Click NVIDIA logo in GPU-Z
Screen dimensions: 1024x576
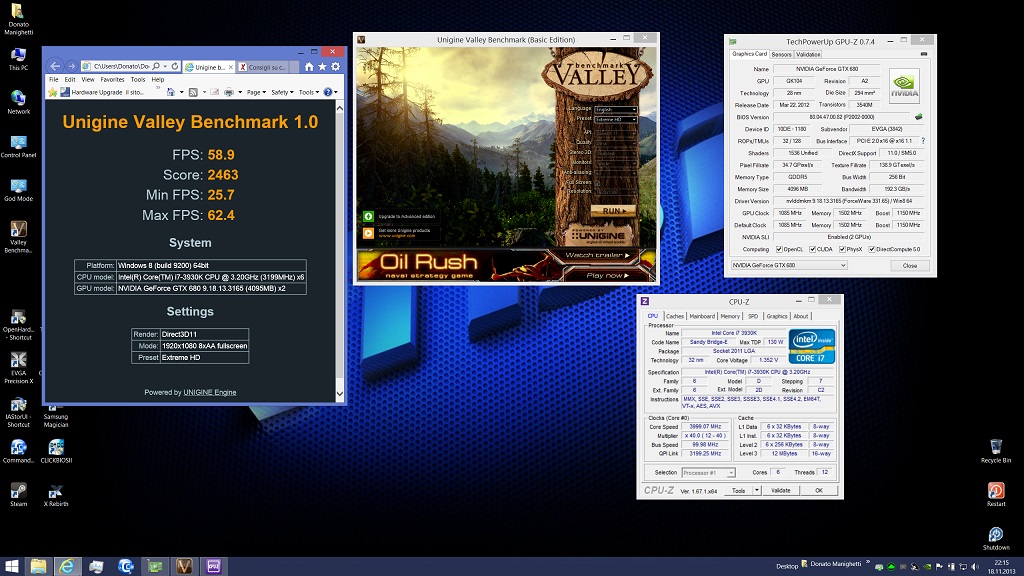click(x=904, y=86)
